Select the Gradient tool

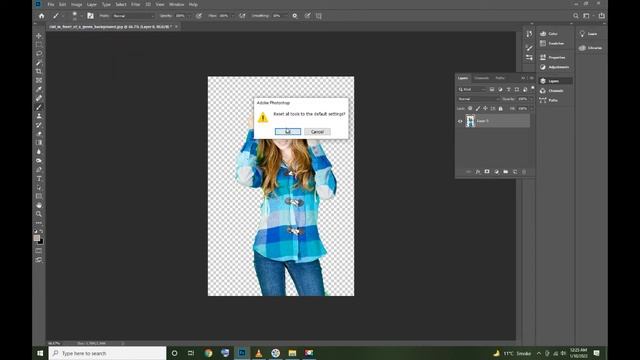coord(39,142)
